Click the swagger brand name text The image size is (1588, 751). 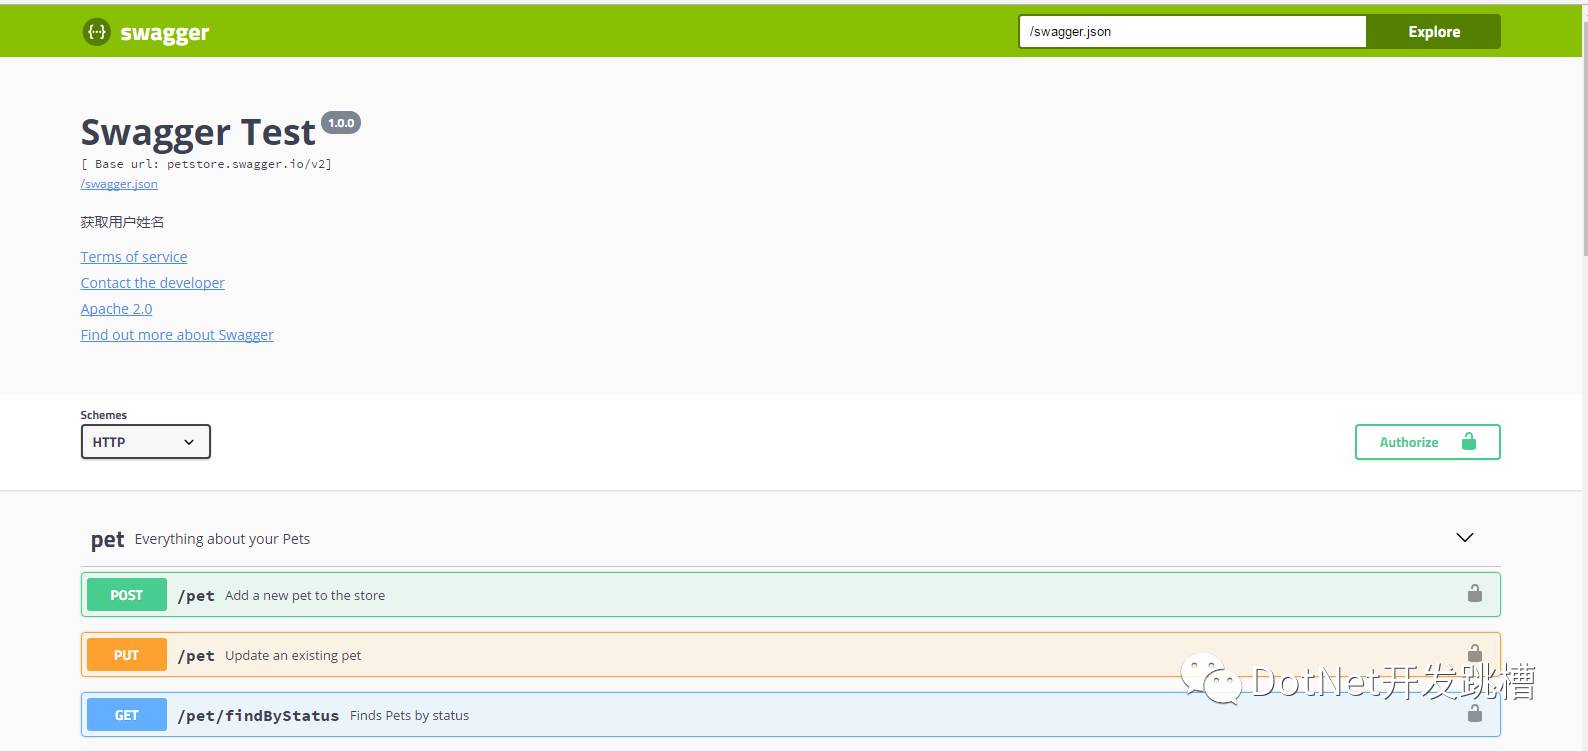pyautogui.click(x=164, y=33)
